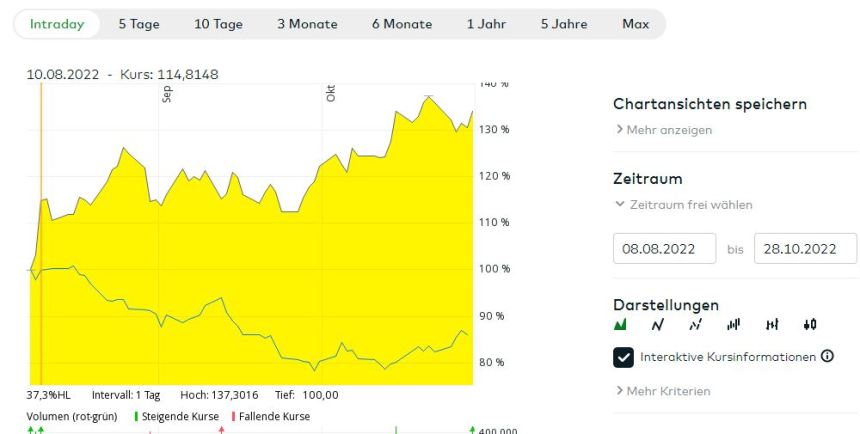Select the 5 Jahre time range
860x434 pixels.
click(564, 24)
